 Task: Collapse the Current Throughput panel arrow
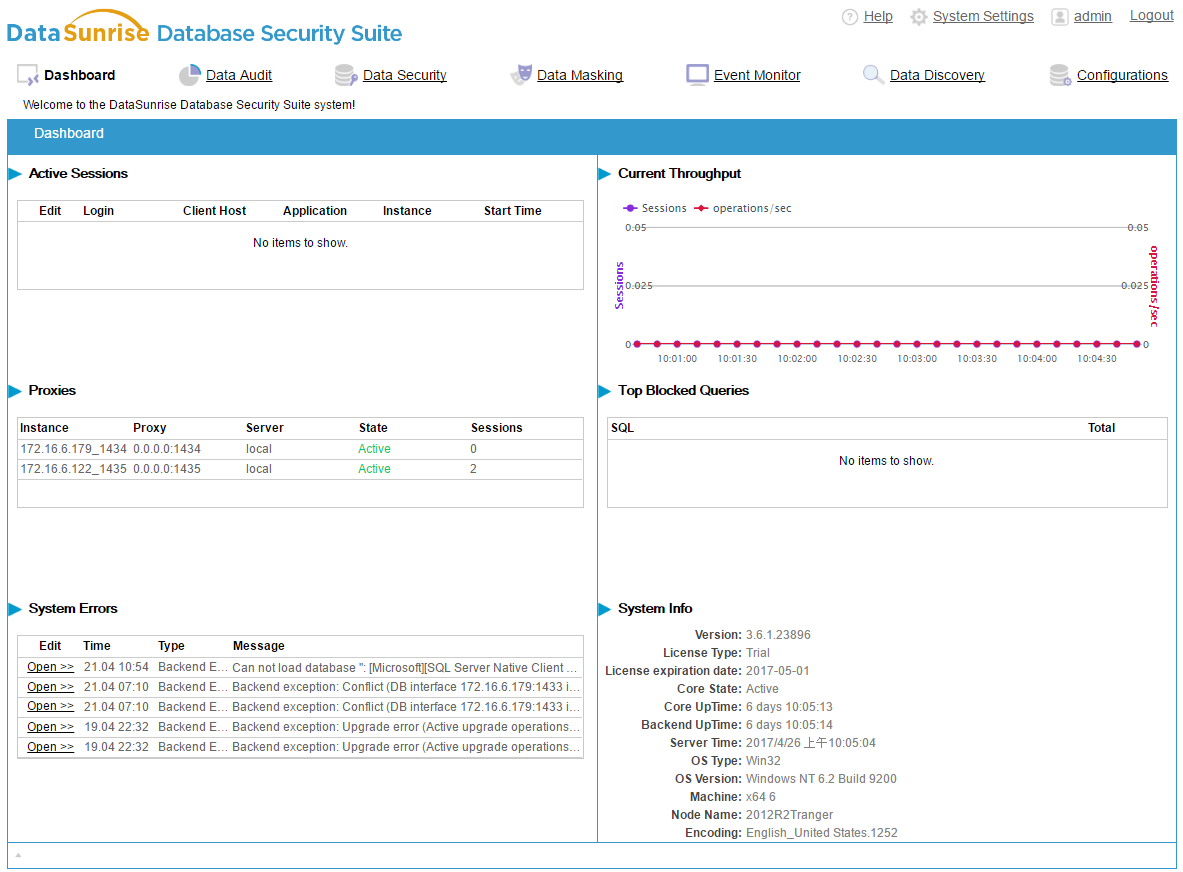604,173
